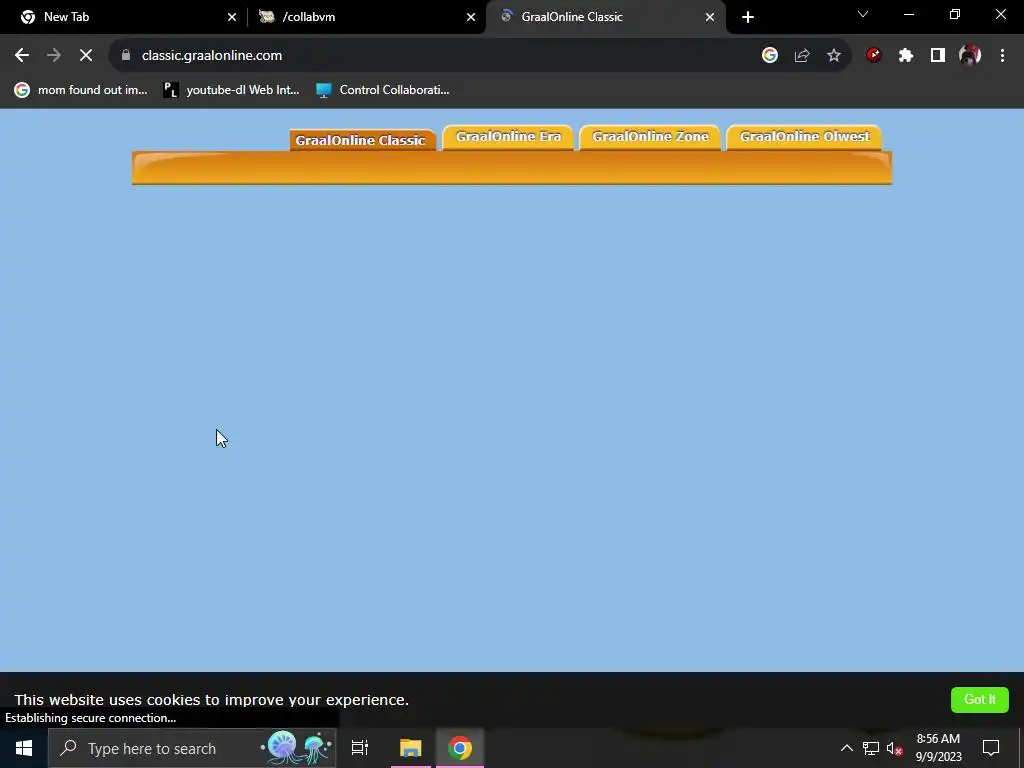Open the notification center icon
Viewport: 1024px width, 768px height.
tap(991, 748)
